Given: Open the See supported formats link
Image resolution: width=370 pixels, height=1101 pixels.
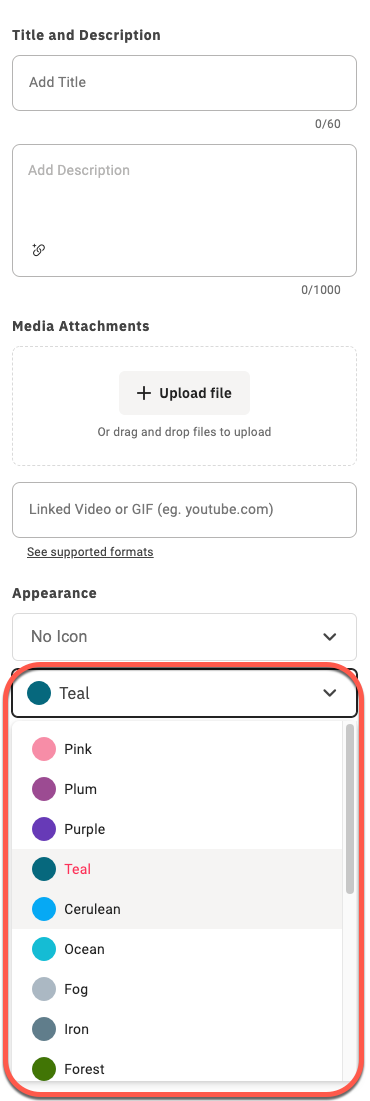Looking at the screenshot, I should (x=90, y=552).
